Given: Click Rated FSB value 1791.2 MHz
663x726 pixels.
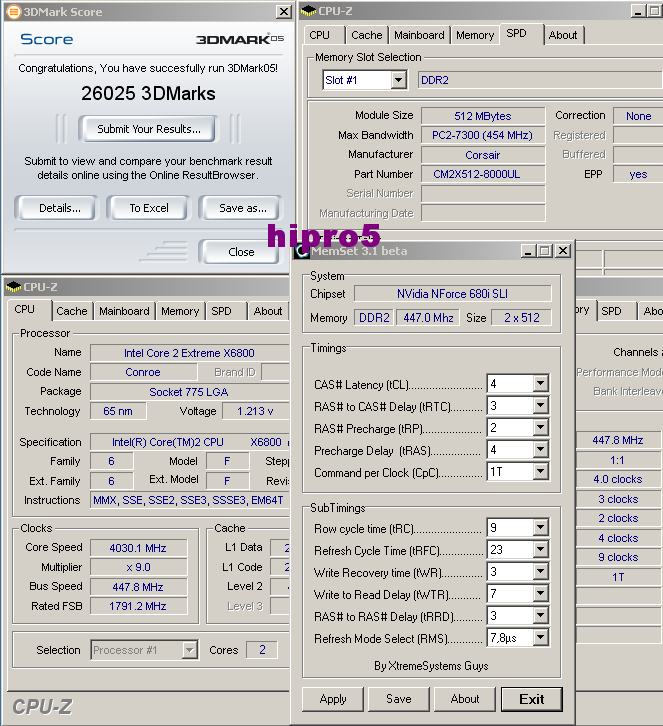Looking at the screenshot, I should (x=138, y=606).
